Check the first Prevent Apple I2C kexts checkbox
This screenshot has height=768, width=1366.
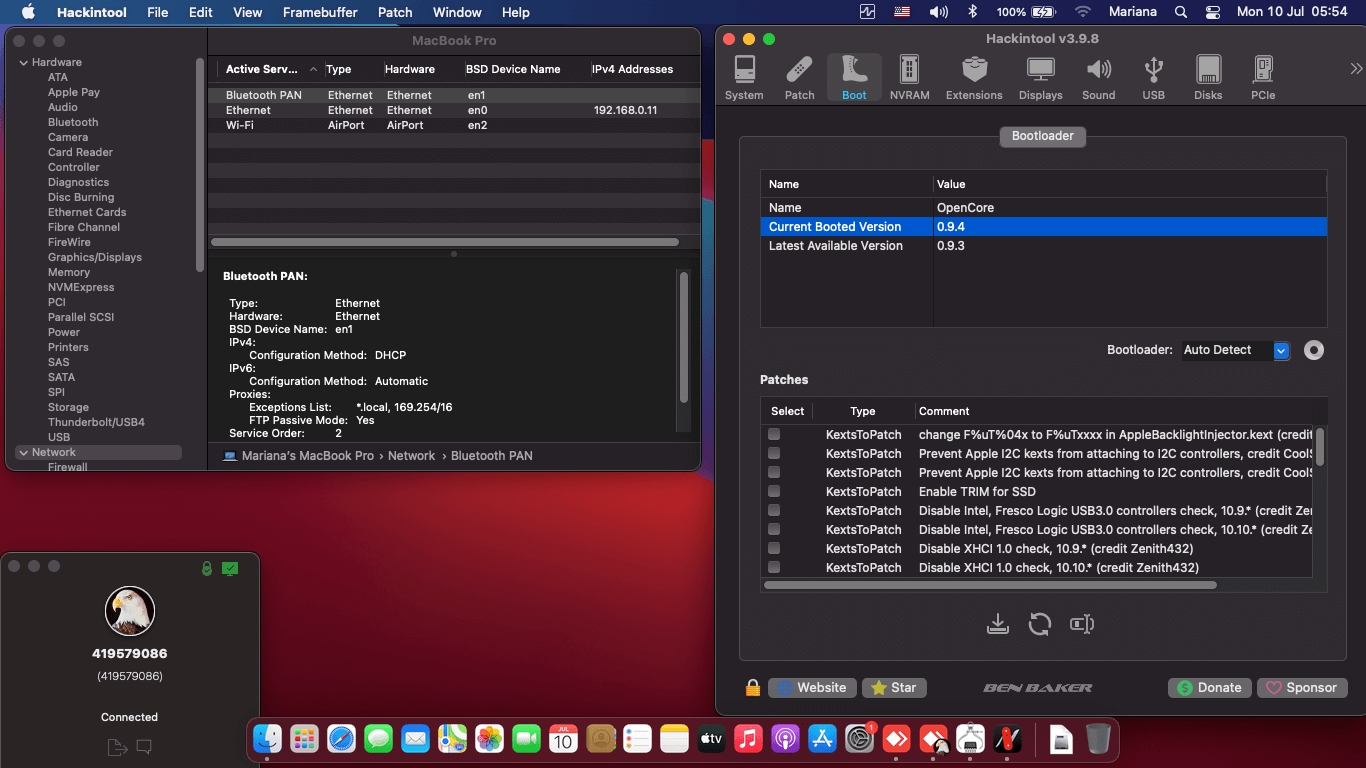coord(774,453)
